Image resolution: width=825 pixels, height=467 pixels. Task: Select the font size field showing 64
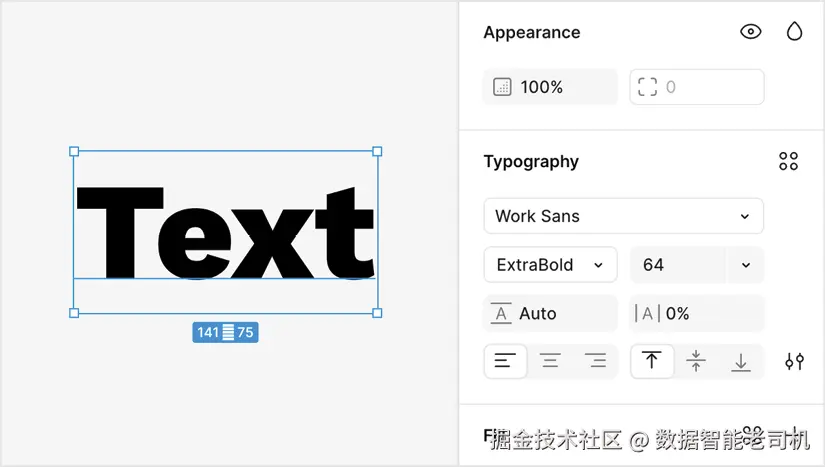click(678, 265)
